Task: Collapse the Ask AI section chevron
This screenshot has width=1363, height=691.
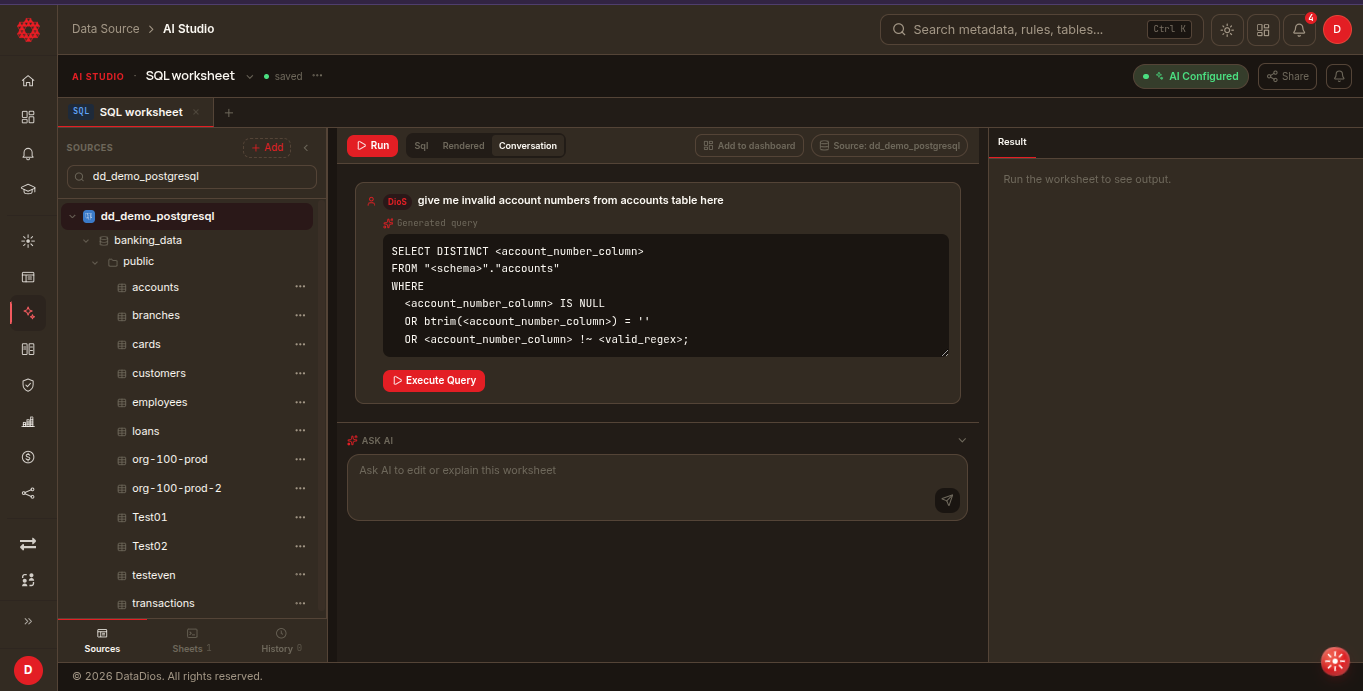Action: pyautogui.click(x=962, y=440)
